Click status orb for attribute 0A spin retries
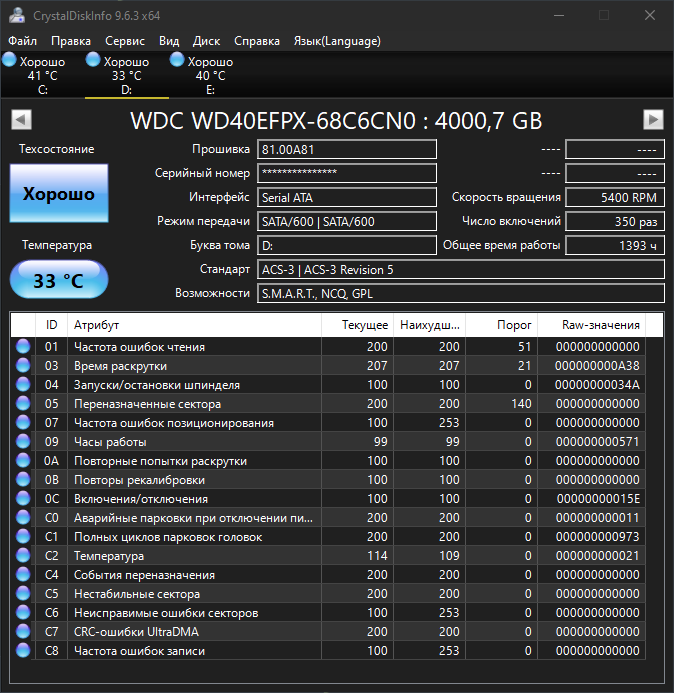 coord(23,461)
